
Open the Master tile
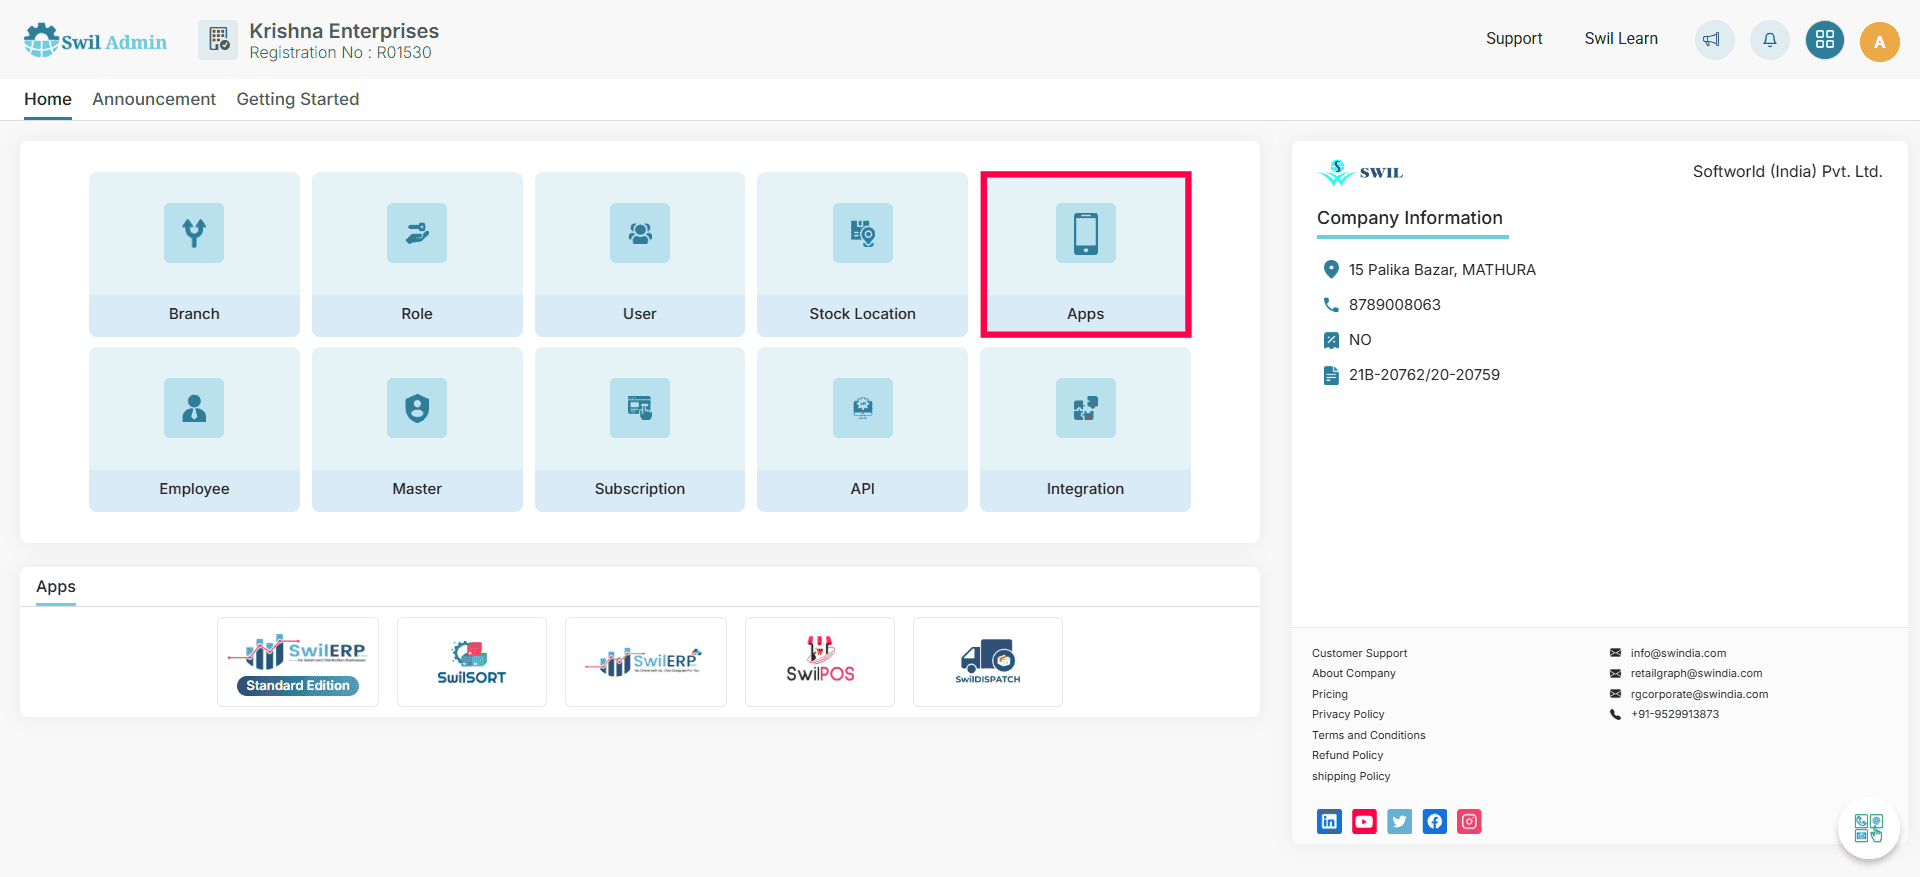click(417, 429)
